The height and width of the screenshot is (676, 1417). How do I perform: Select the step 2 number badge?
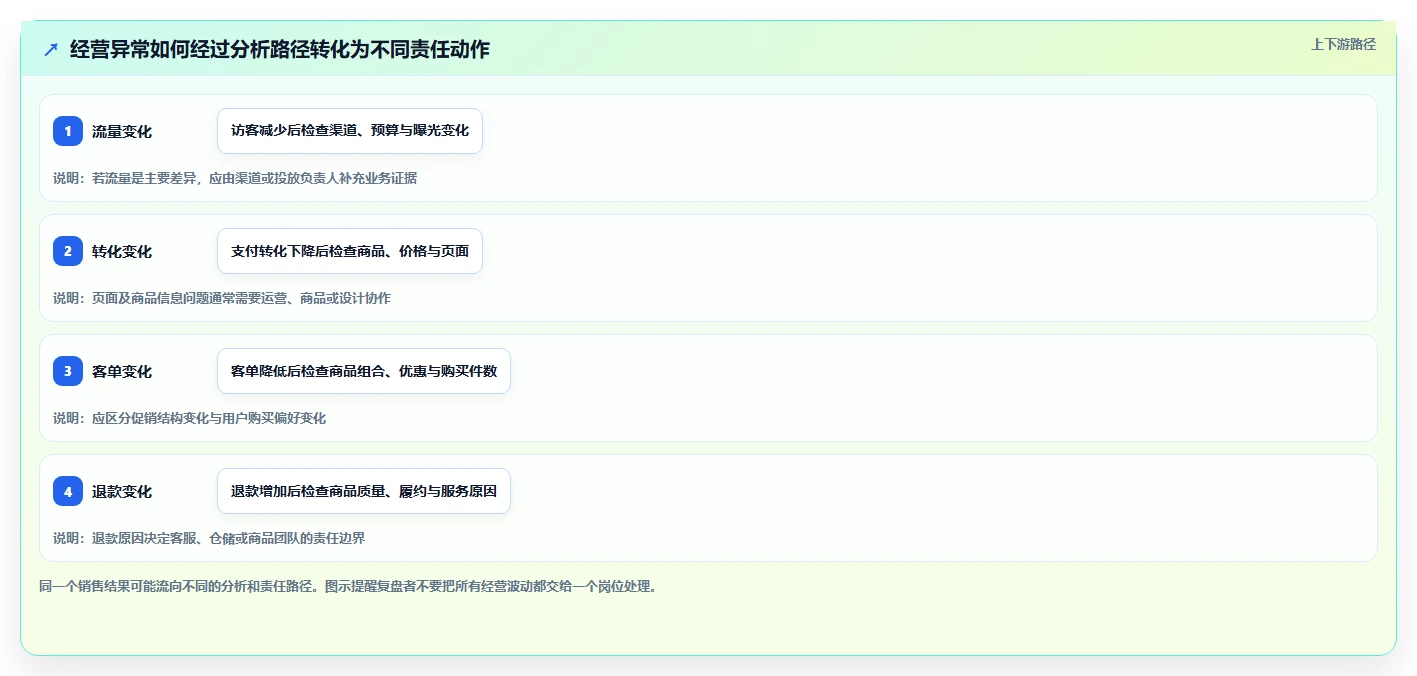coord(68,251)
